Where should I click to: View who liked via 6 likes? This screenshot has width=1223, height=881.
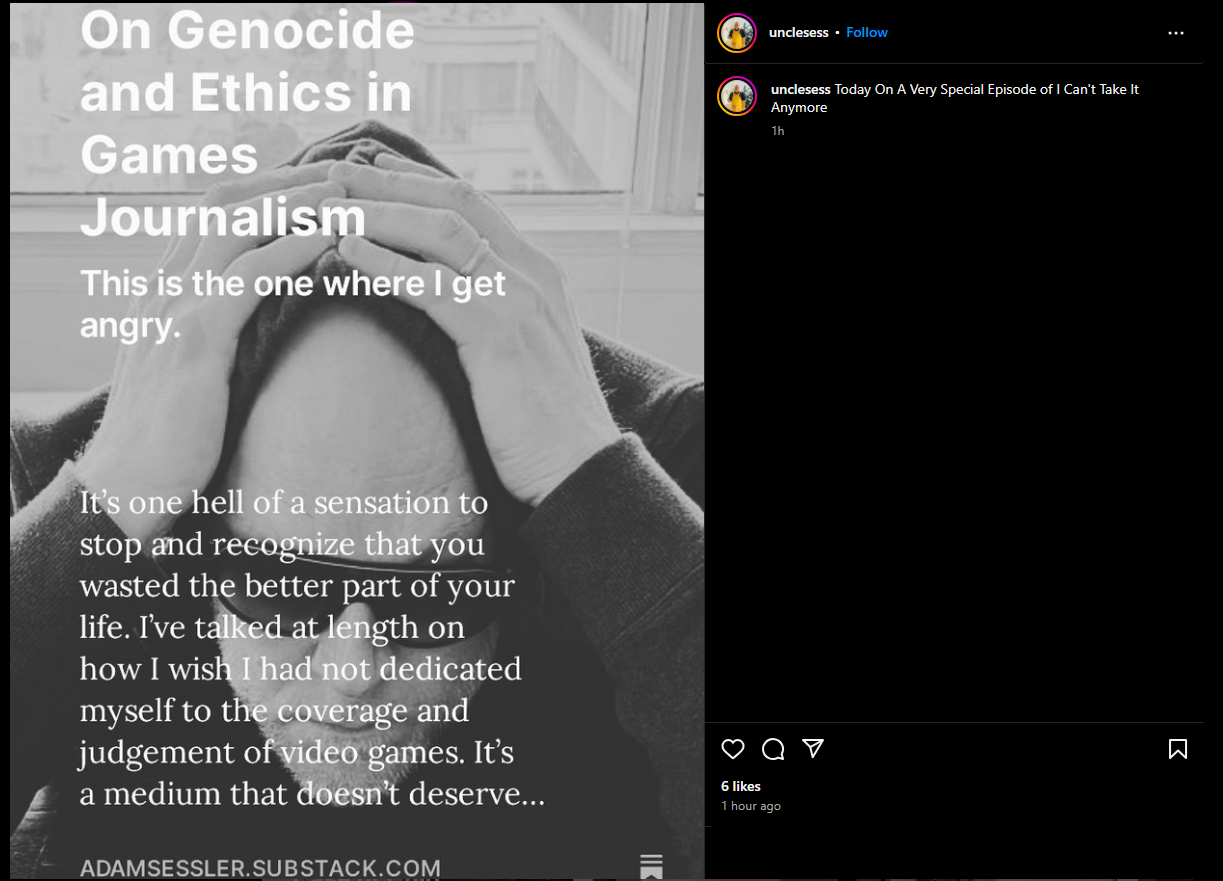[x=741, y=786]
